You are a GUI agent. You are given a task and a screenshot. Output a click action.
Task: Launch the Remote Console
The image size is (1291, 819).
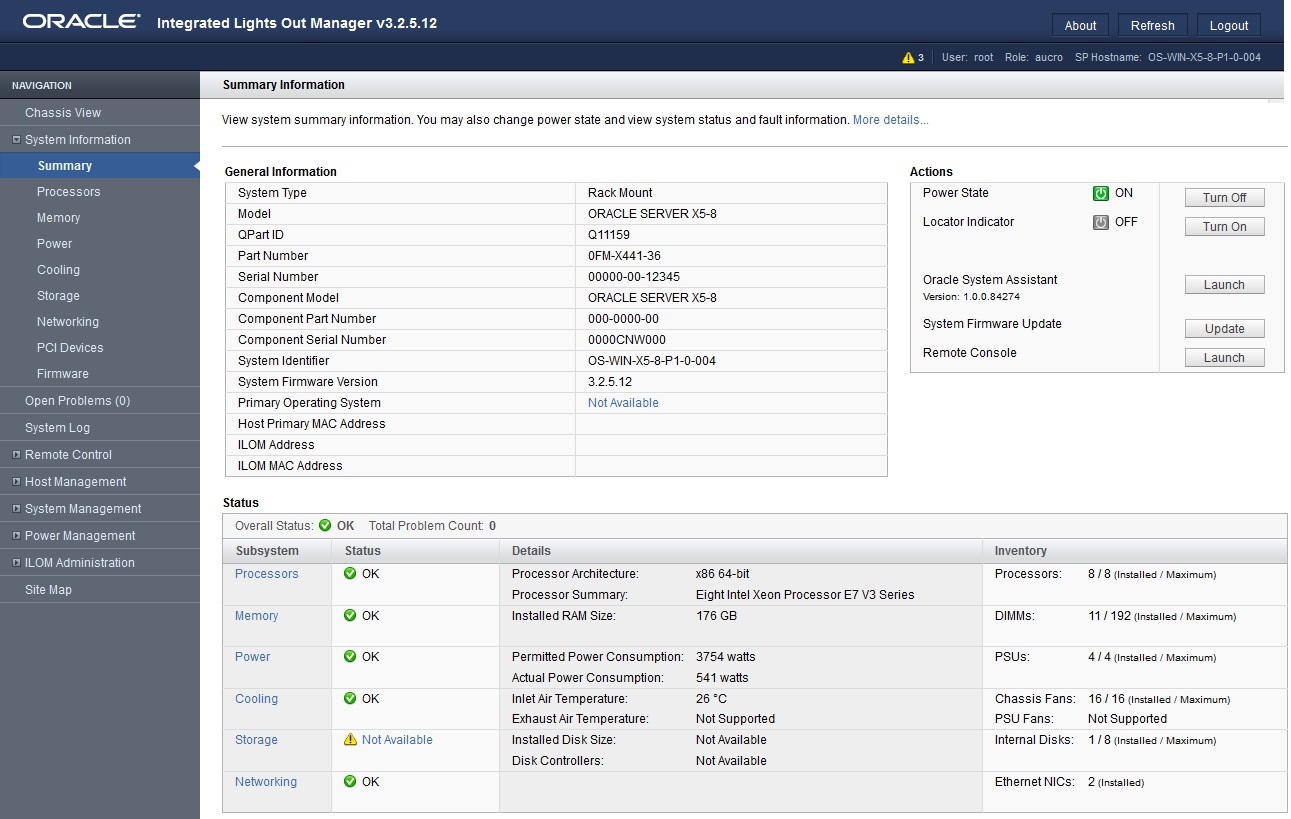(1224, 357)
